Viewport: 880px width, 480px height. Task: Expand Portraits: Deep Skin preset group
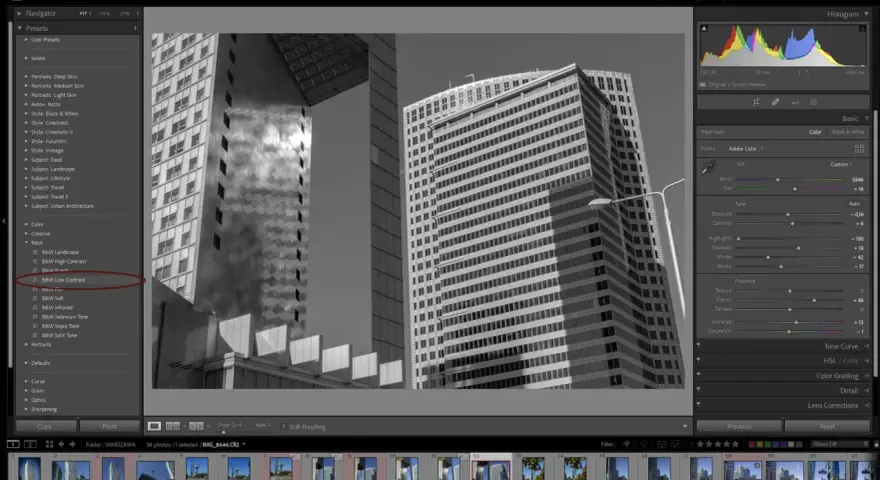tap(26, 76)
